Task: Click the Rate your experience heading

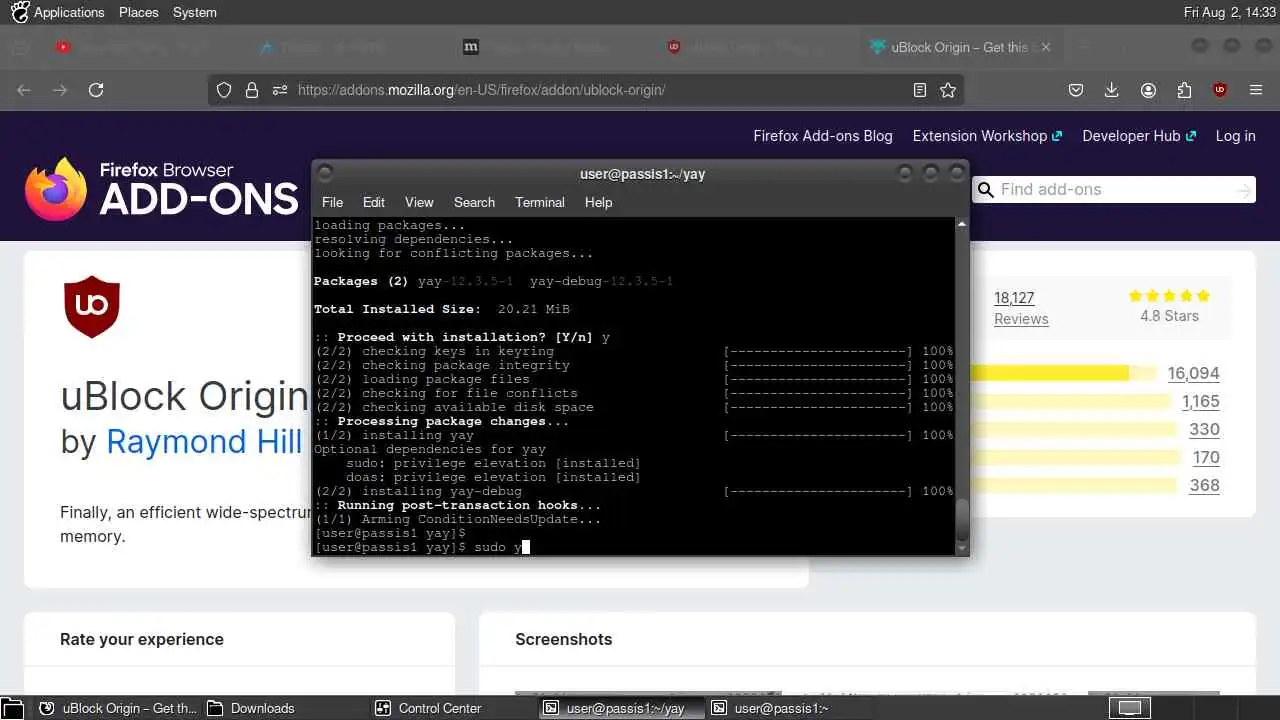Action: (142, 639)
